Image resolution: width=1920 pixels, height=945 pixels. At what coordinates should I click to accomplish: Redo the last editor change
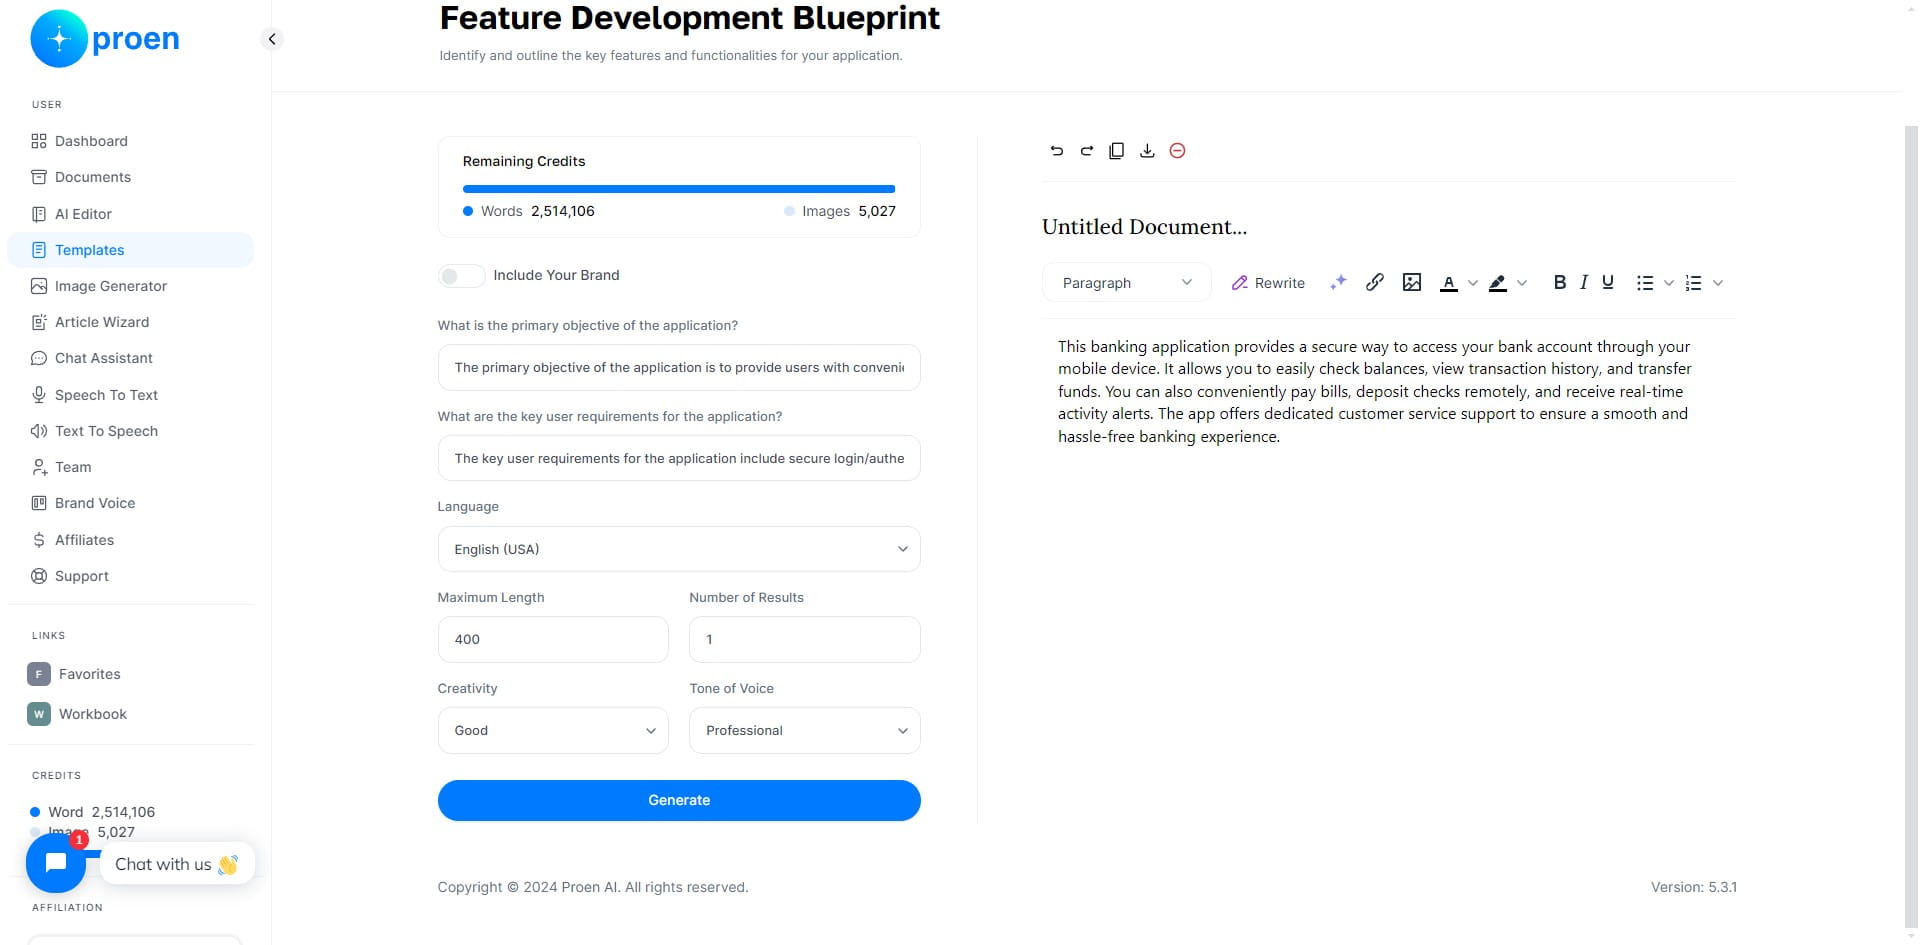1087,151
